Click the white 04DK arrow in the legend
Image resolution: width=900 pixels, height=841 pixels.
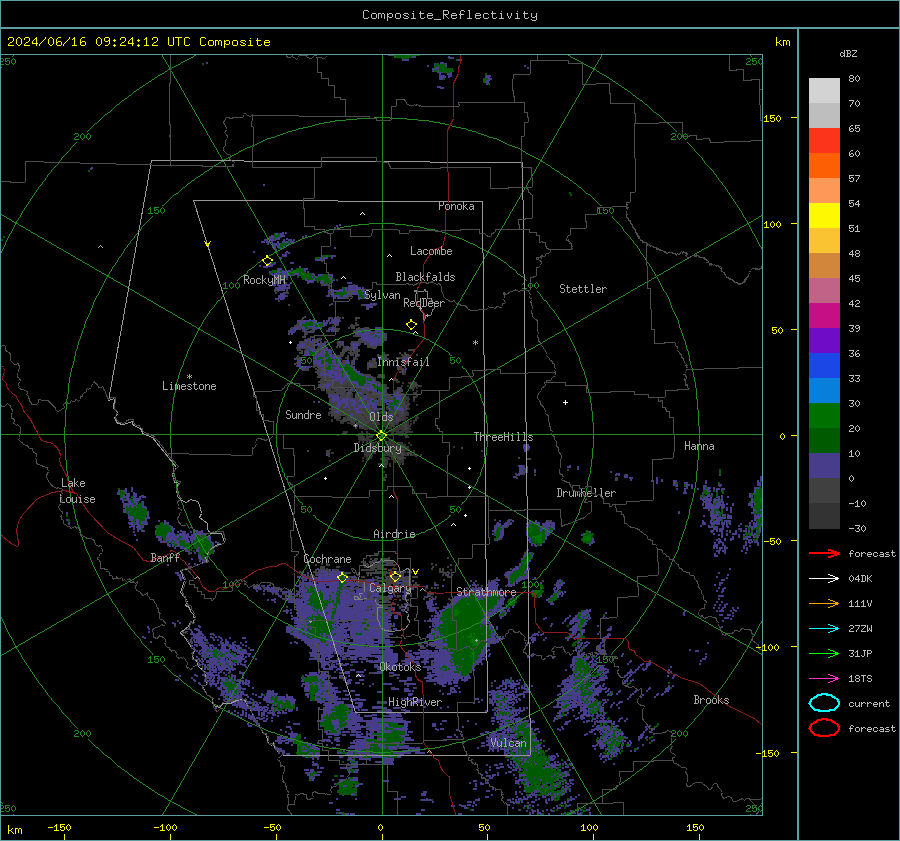824,578
